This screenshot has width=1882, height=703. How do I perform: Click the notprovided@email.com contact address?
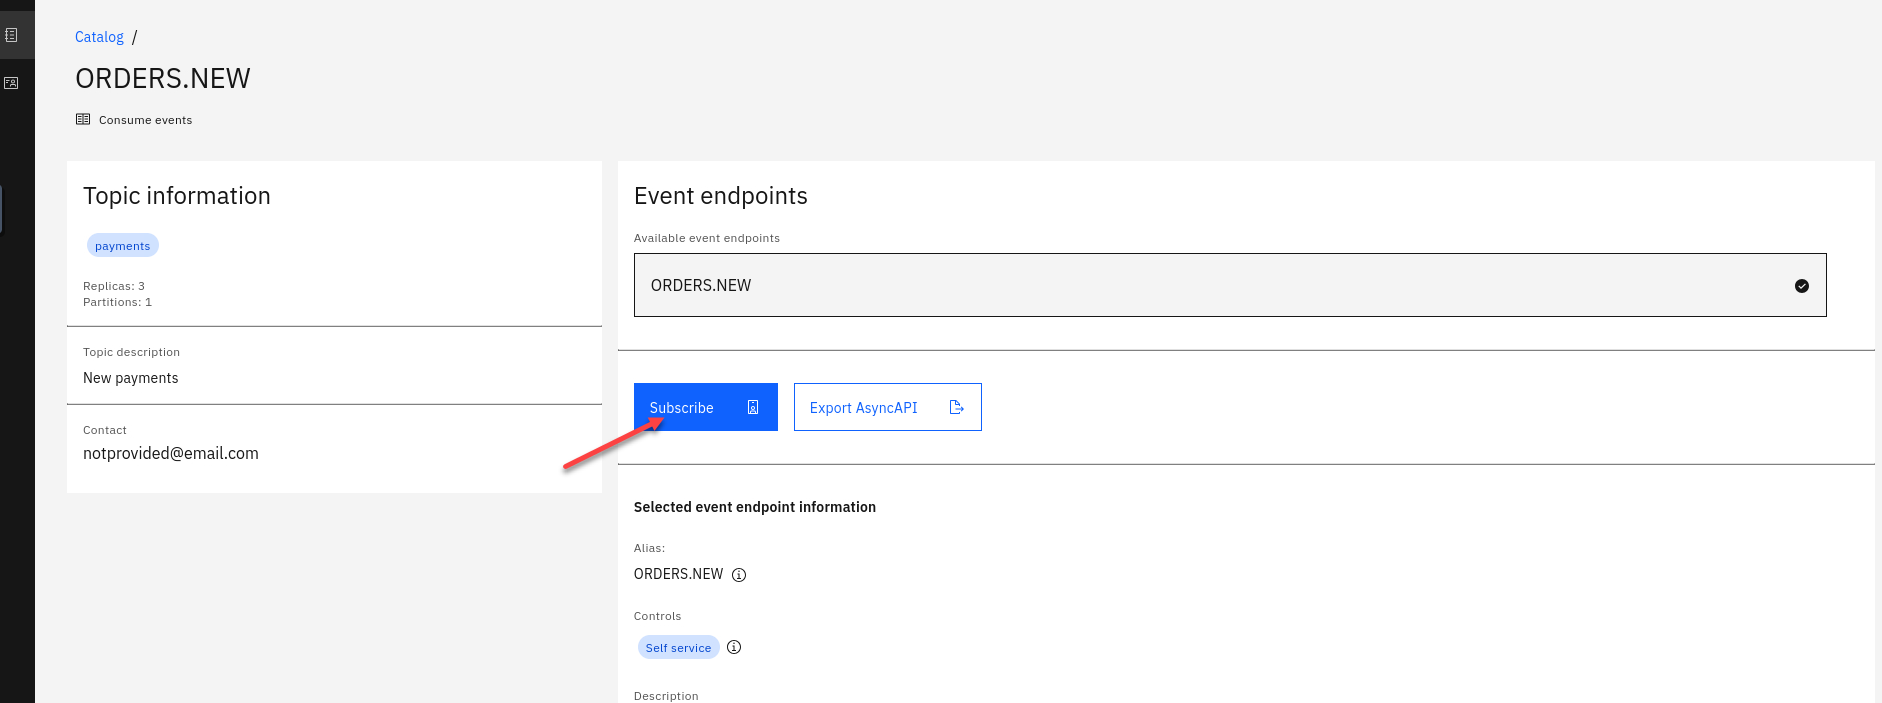click(x=170, y=453)
